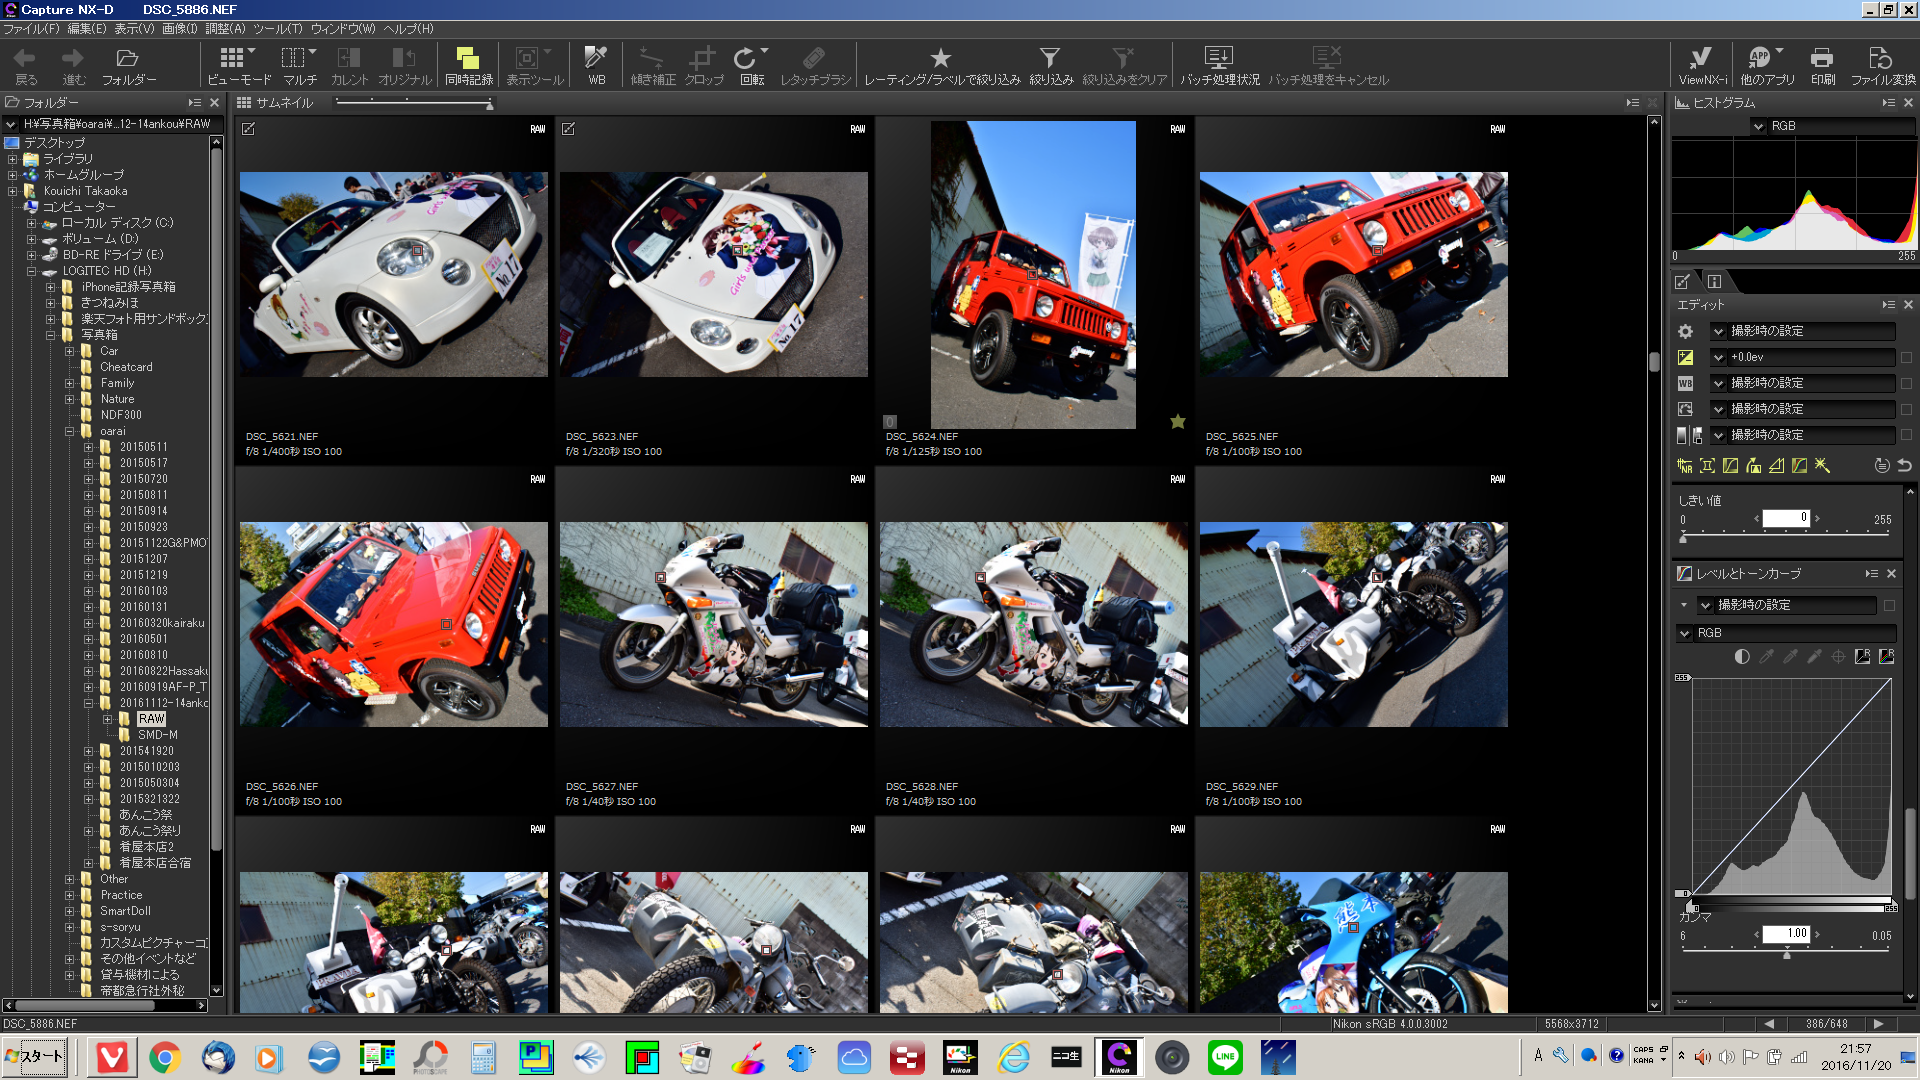This screenshot has height=1080, width=1920.
Task: Toggle the white balance adjustment checkbox
Action: 1906,383
